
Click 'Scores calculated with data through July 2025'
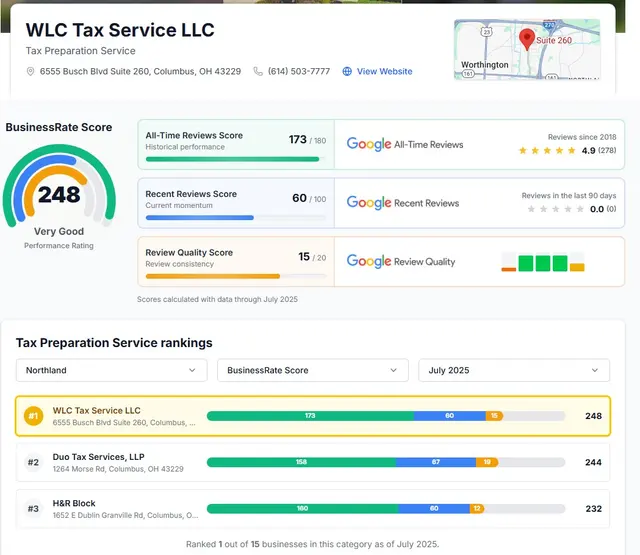217,299
